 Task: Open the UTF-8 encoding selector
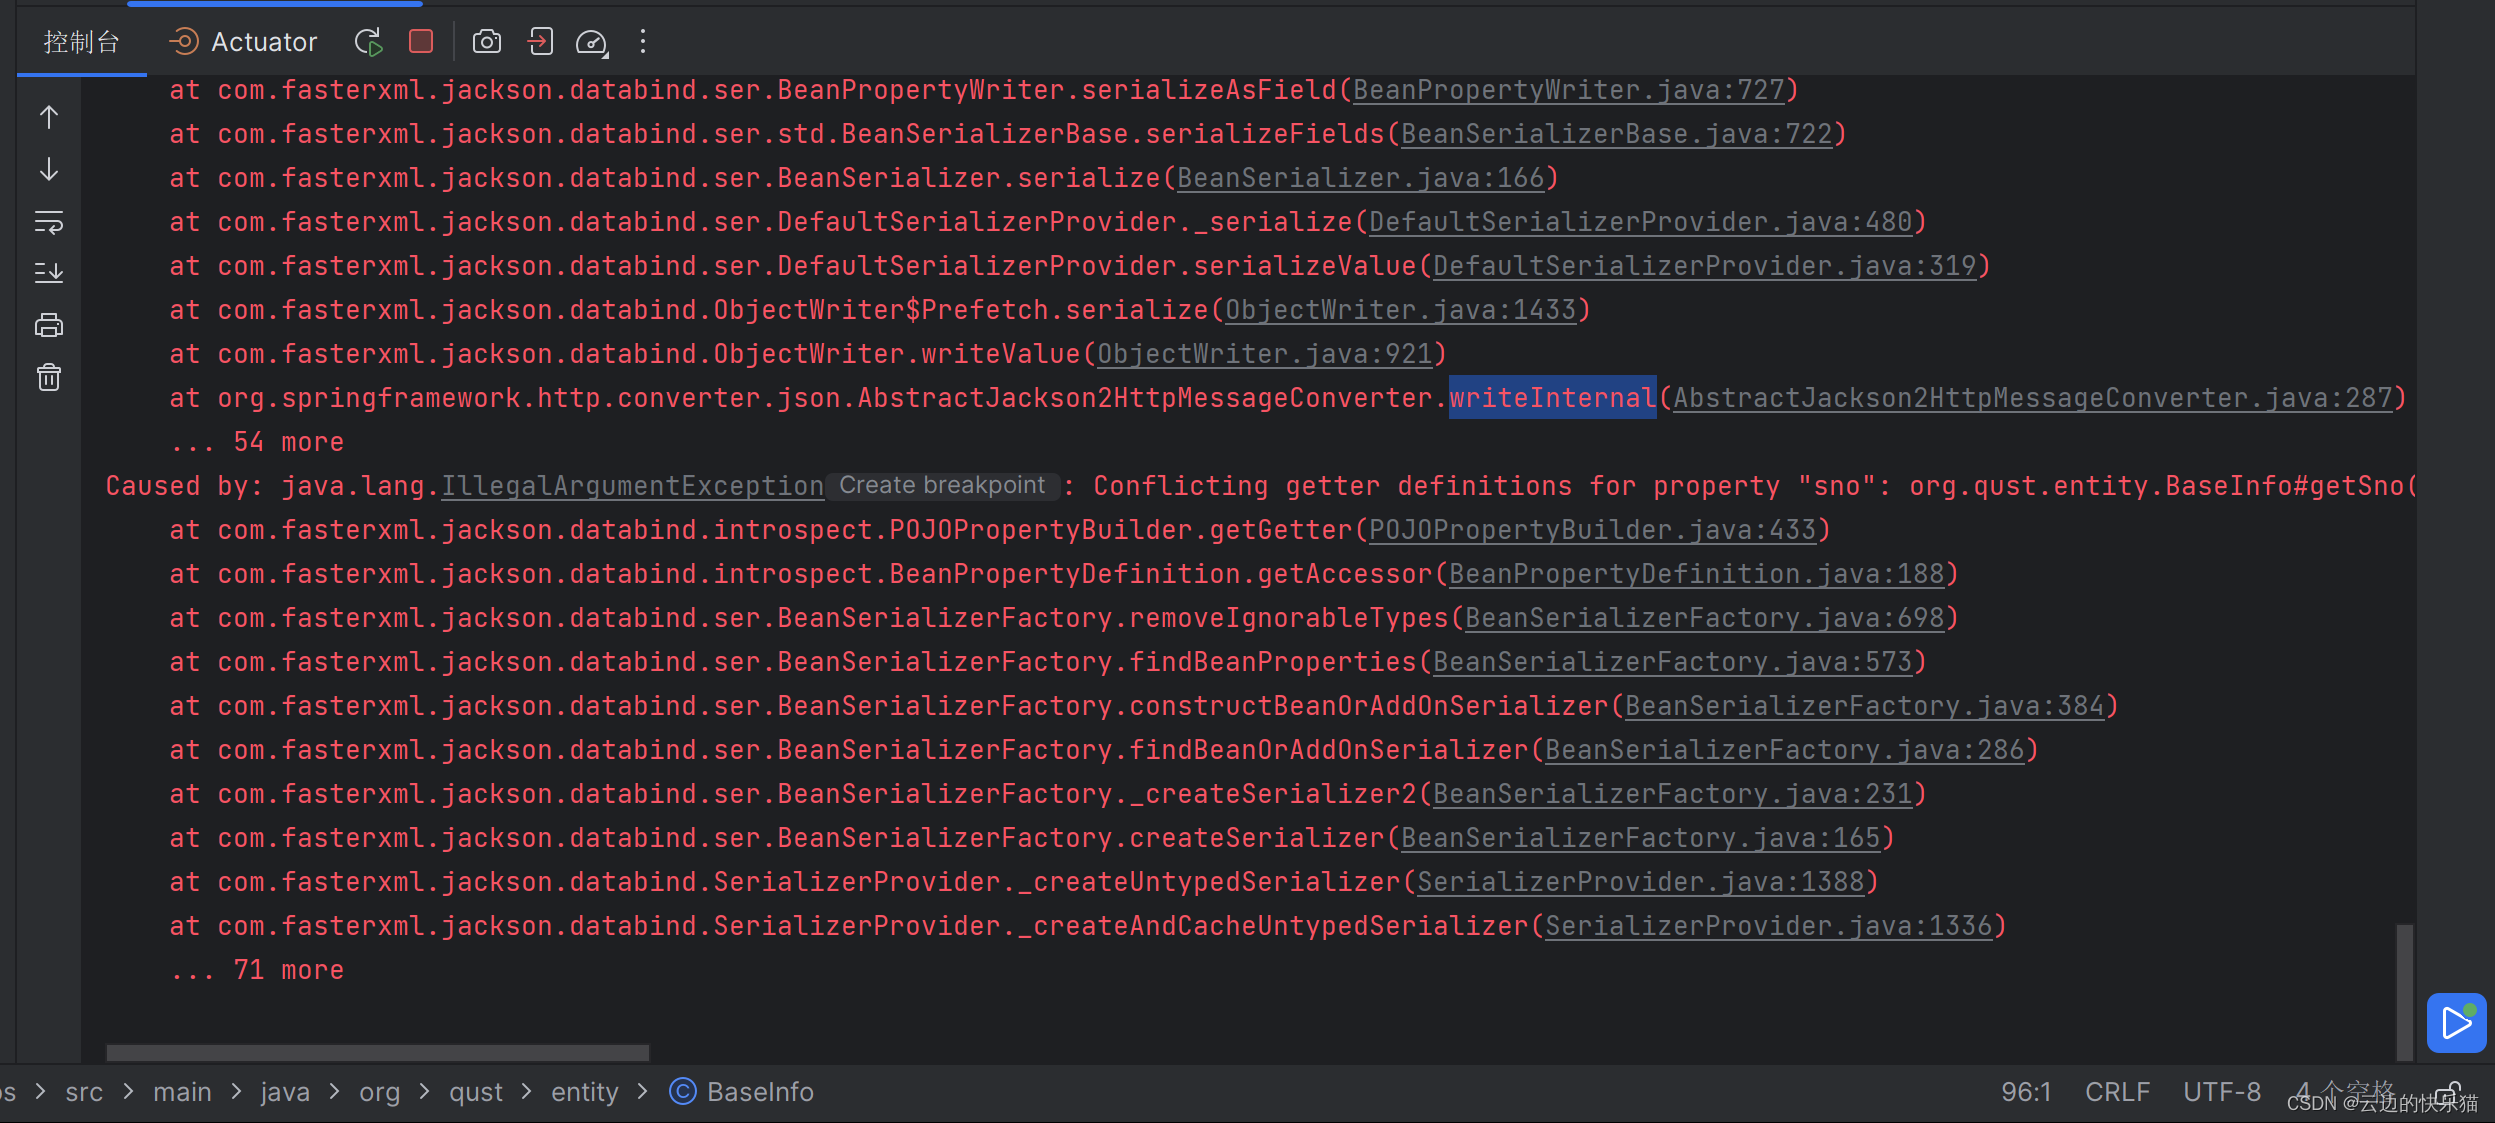click(x=2222, y=1091)
